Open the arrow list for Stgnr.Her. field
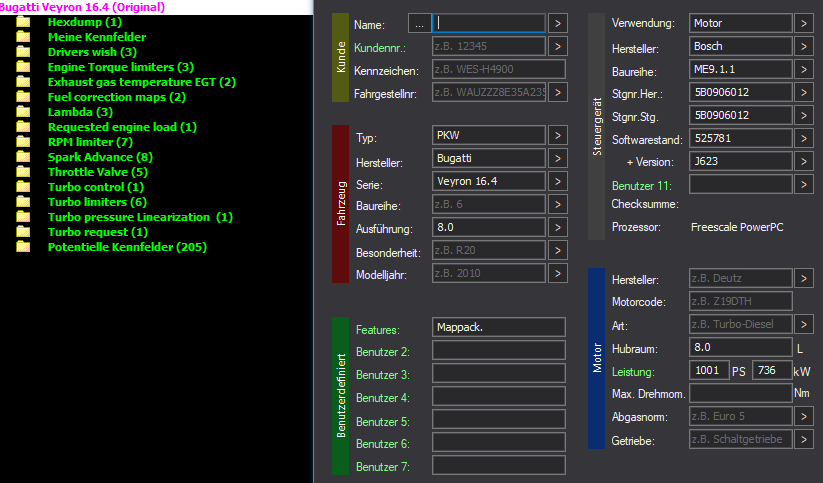 (804, 92)
